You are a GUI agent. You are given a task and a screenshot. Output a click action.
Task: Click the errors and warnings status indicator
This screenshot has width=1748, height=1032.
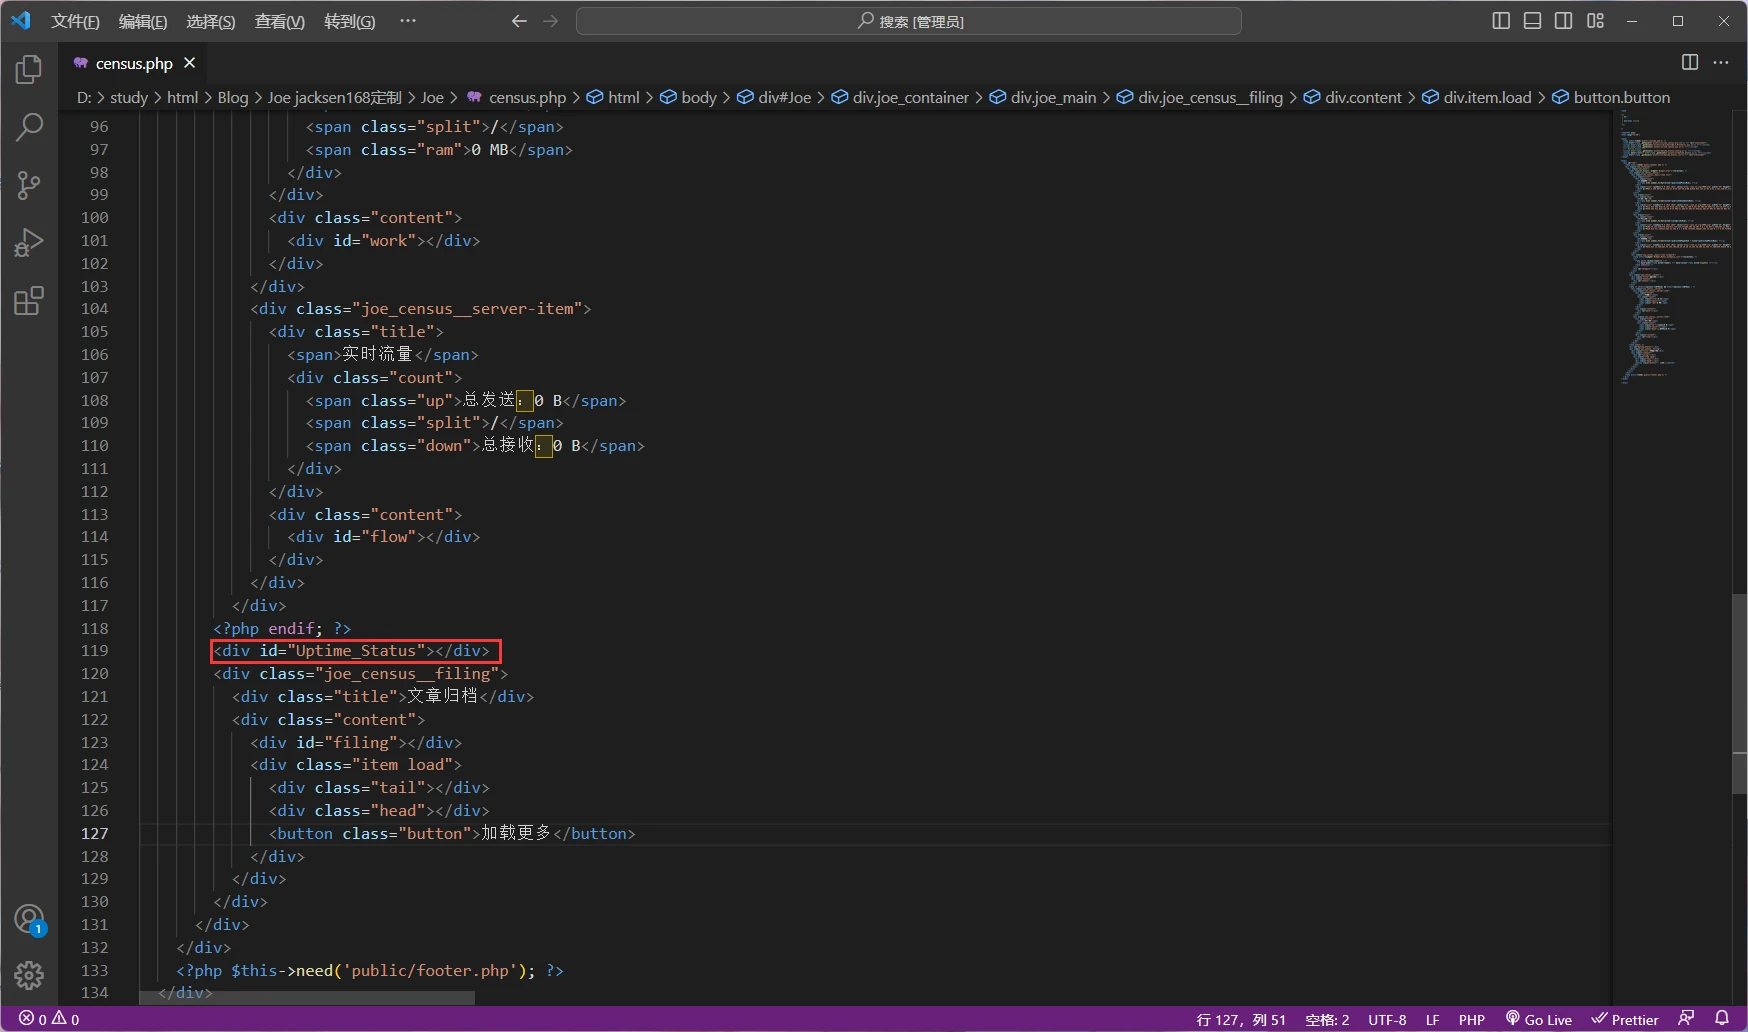[x=49, y=1019]
